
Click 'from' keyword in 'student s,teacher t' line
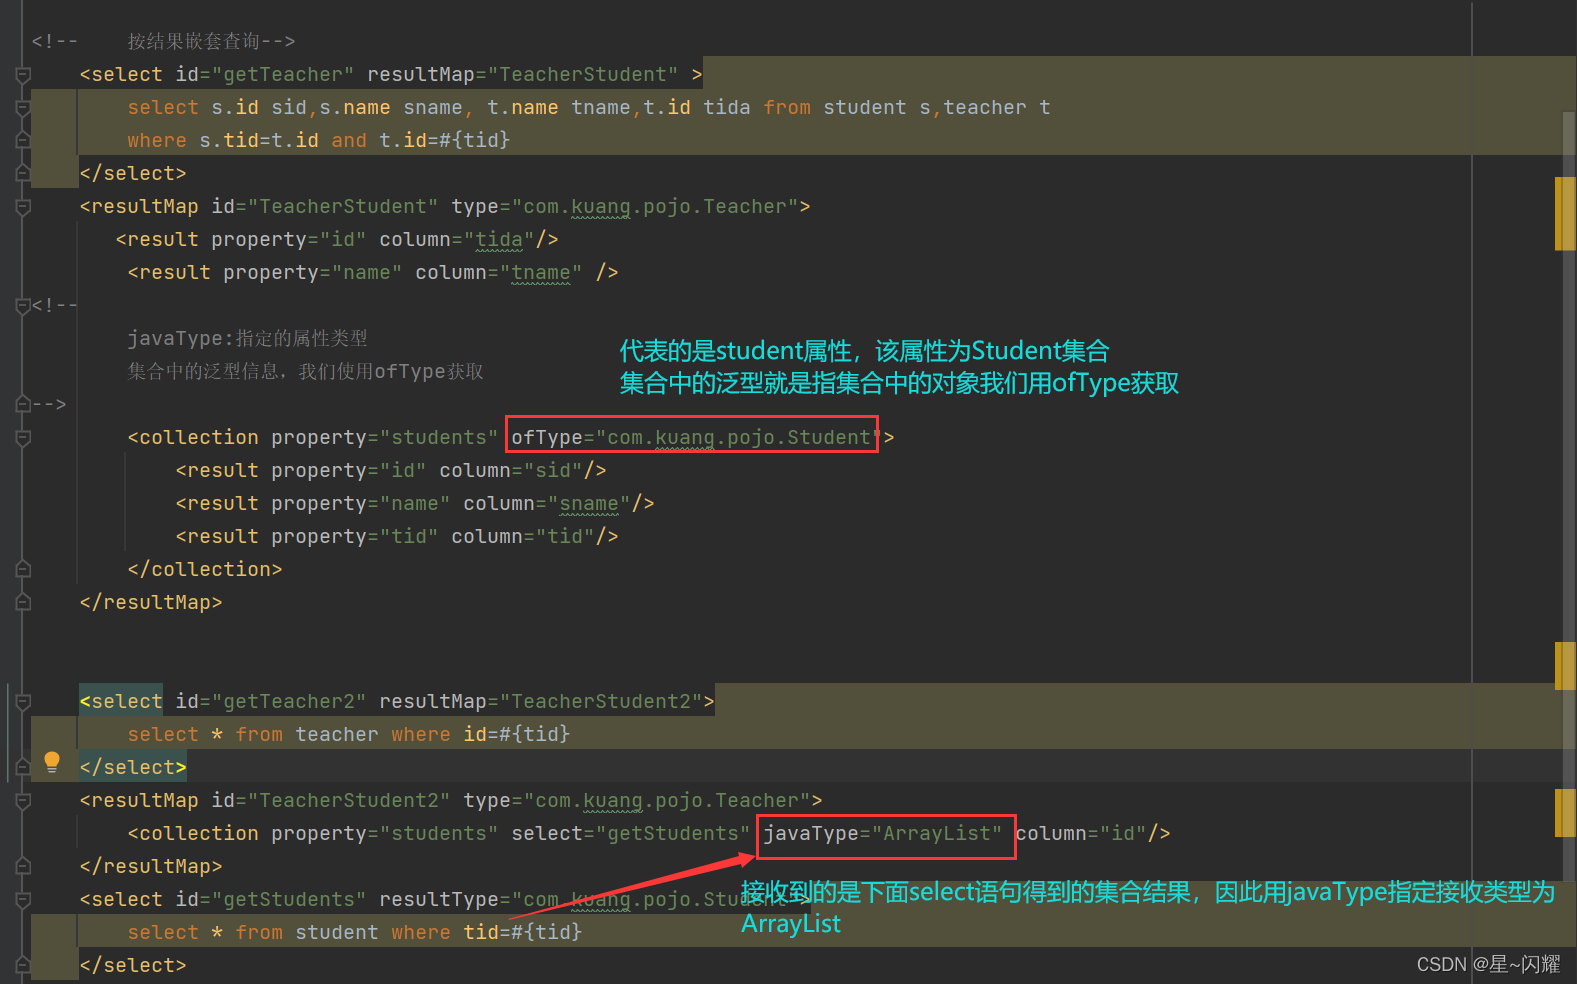click(787, 108)
